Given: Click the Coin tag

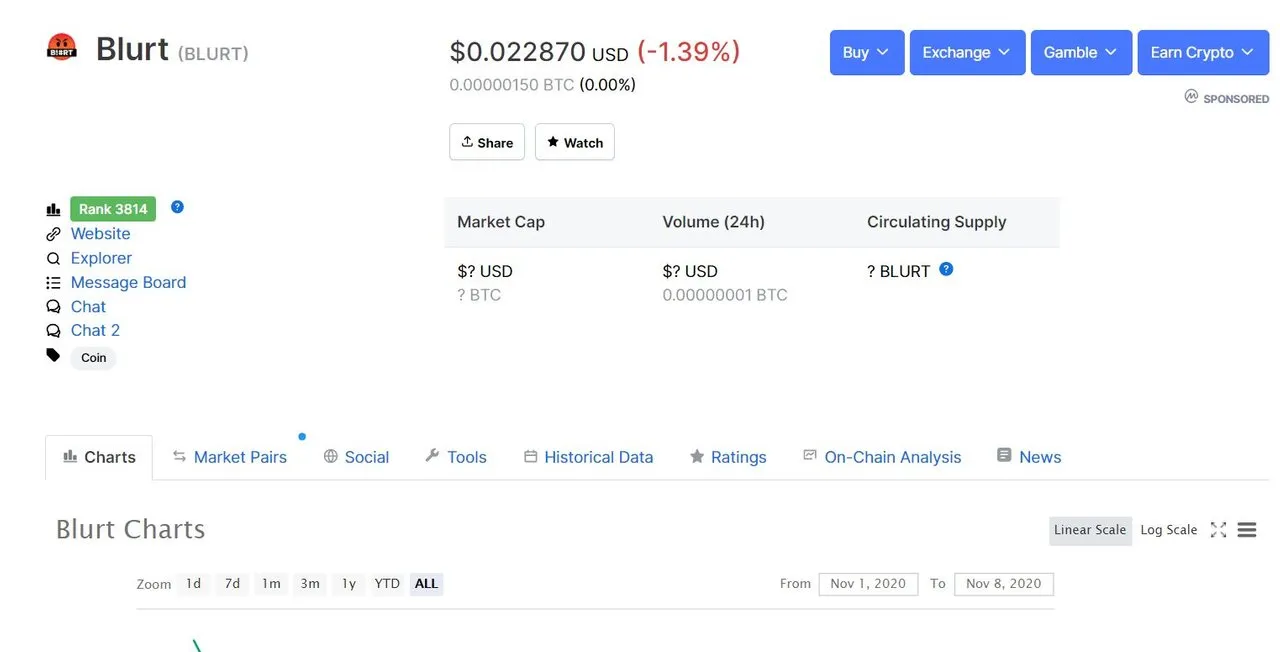Looking at the screenshot, I should (x=93, y=357).
